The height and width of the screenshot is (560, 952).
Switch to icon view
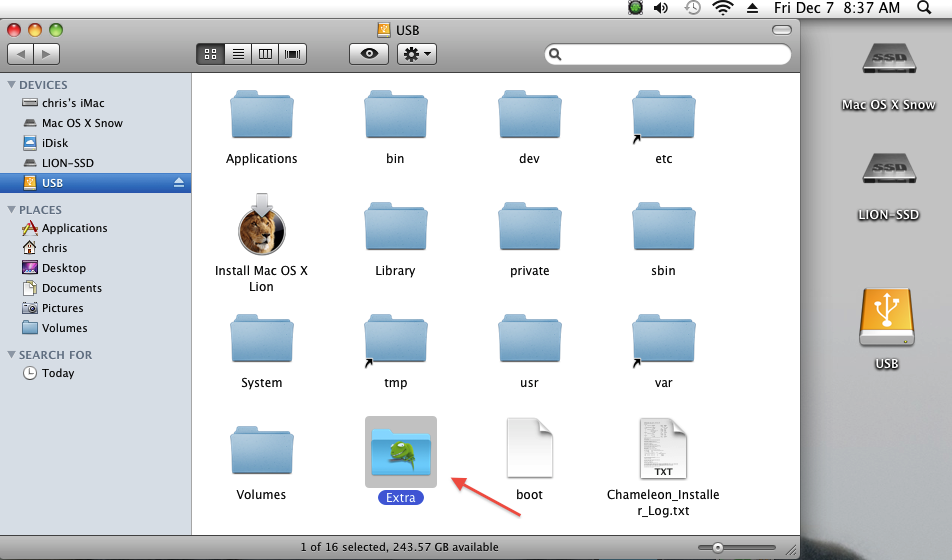pyautogui.click(x=211, y=54)
